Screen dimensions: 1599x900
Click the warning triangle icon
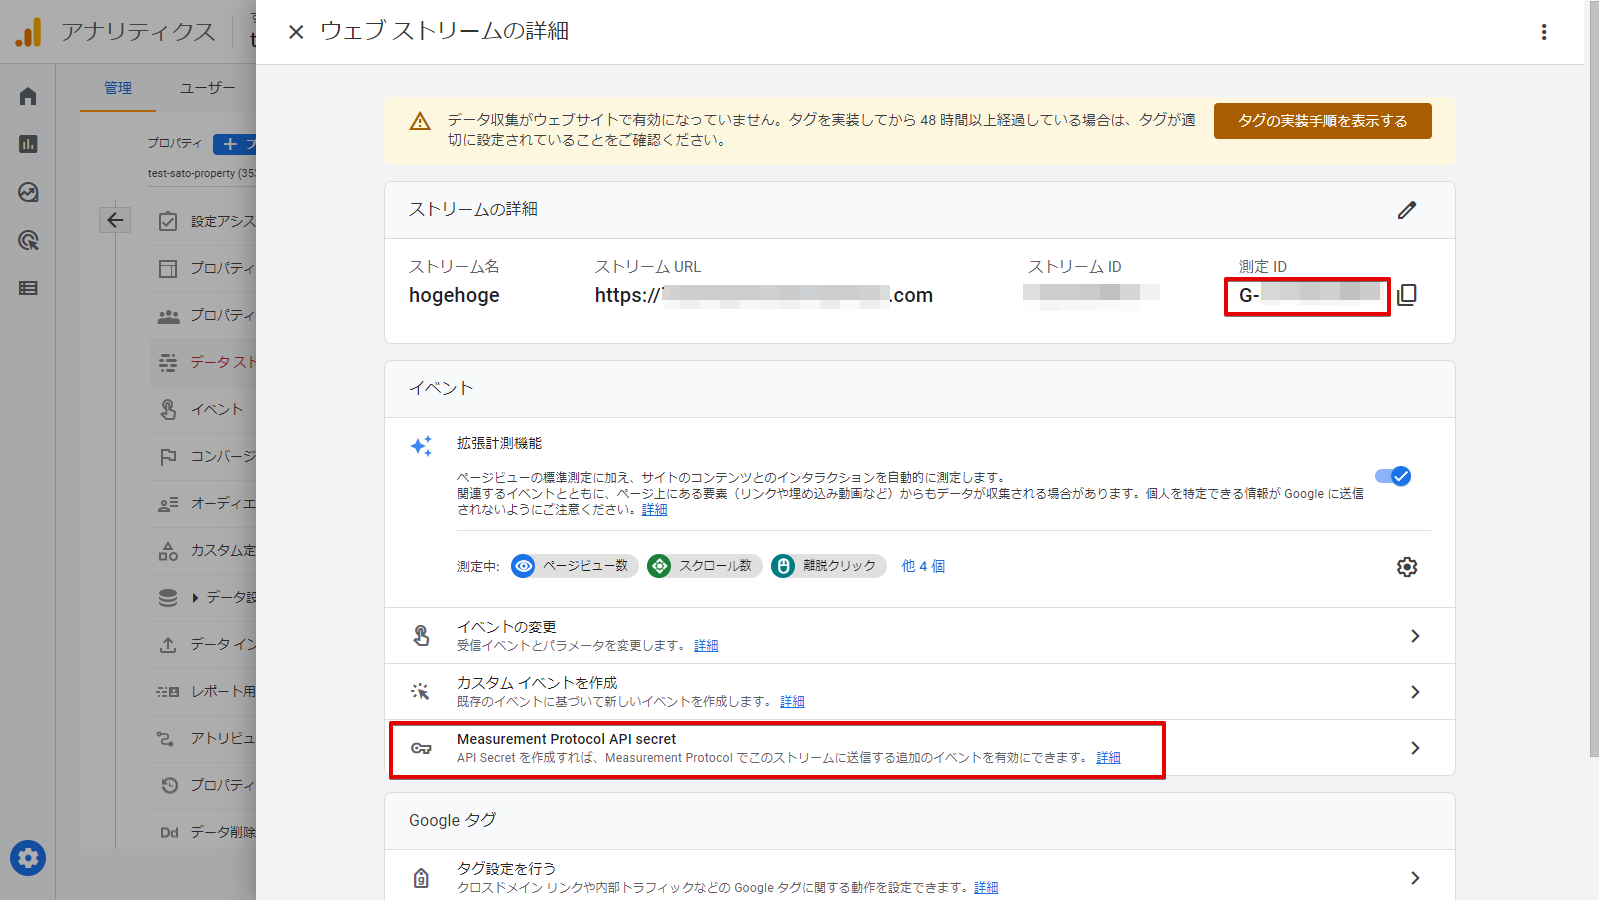coord(420,121)
